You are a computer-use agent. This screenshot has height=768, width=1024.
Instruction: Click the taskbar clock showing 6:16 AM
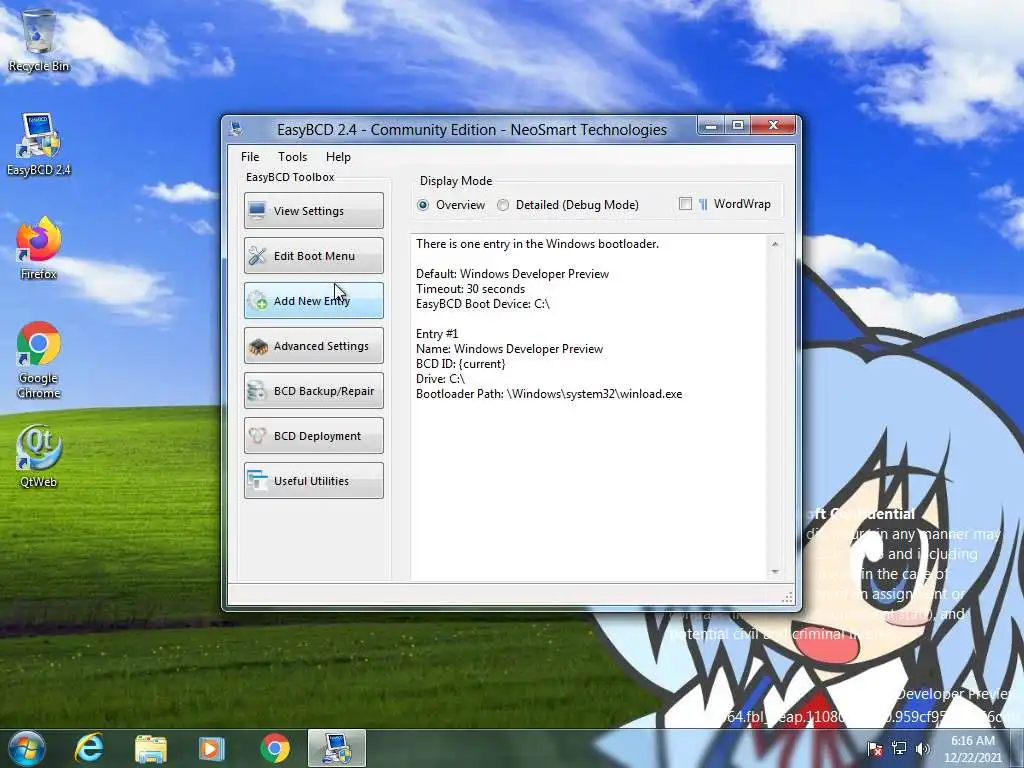972,749
